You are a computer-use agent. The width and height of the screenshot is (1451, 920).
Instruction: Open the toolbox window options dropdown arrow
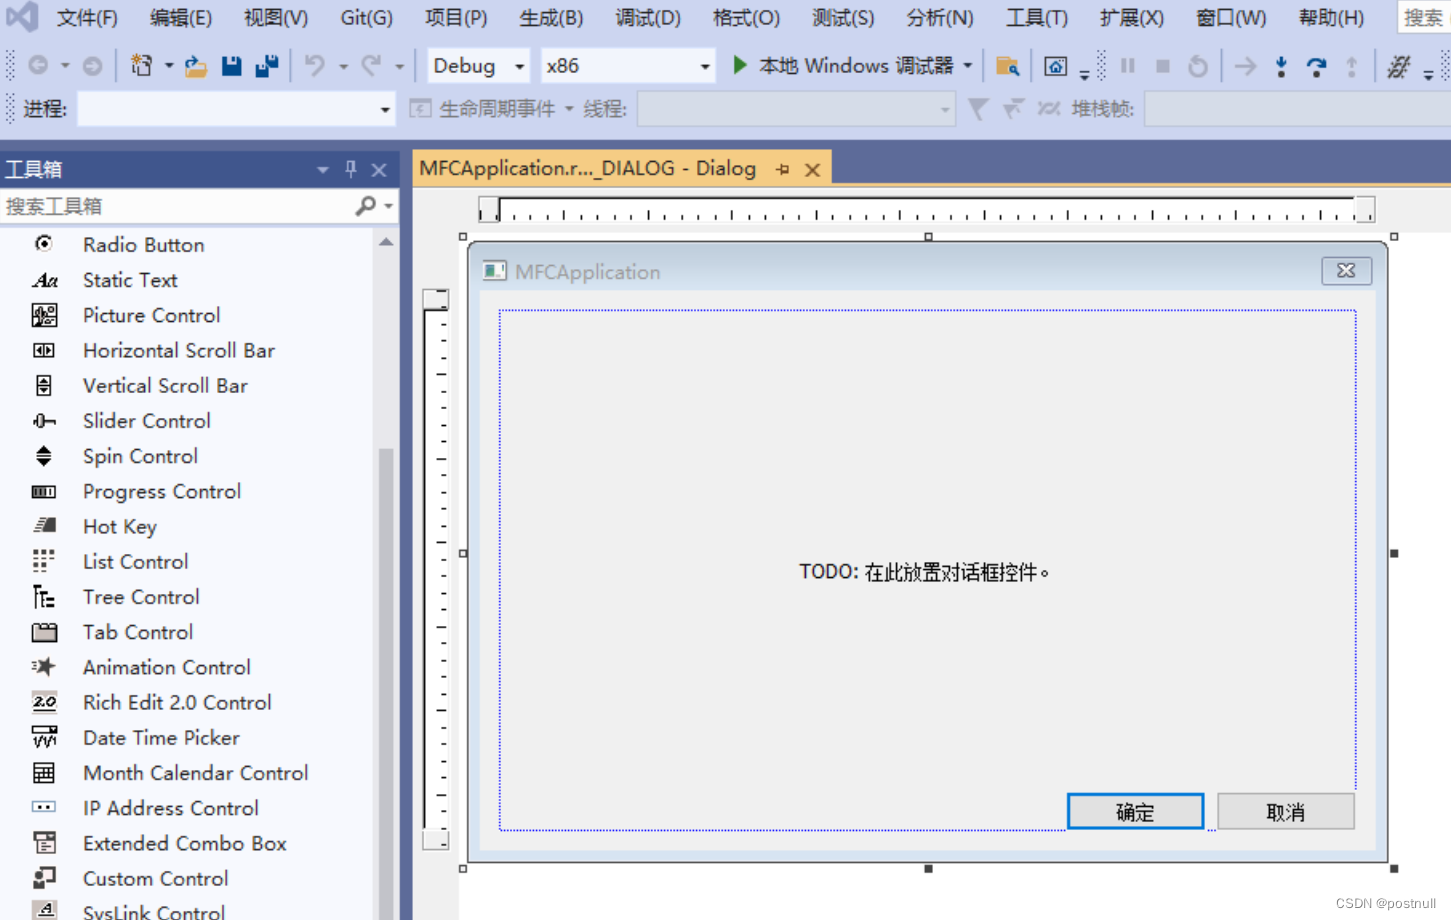322,170
